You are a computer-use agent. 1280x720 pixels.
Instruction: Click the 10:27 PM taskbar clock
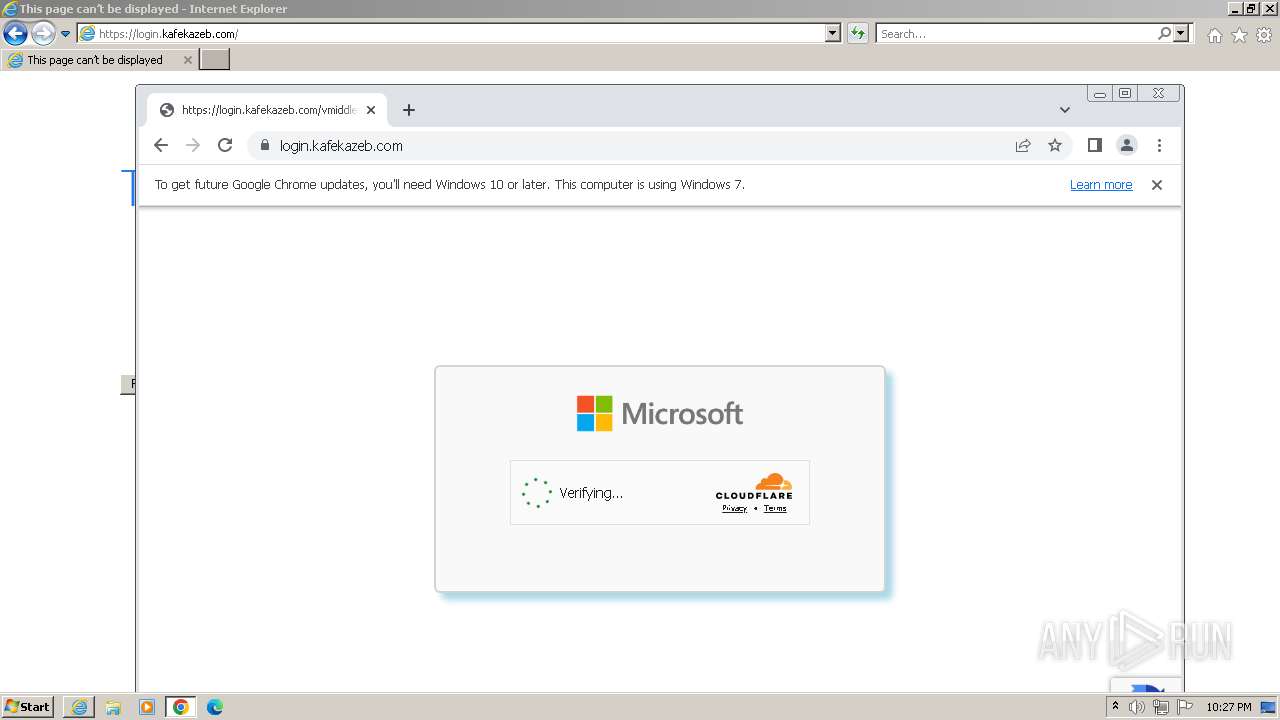[x=1228, y=707]
